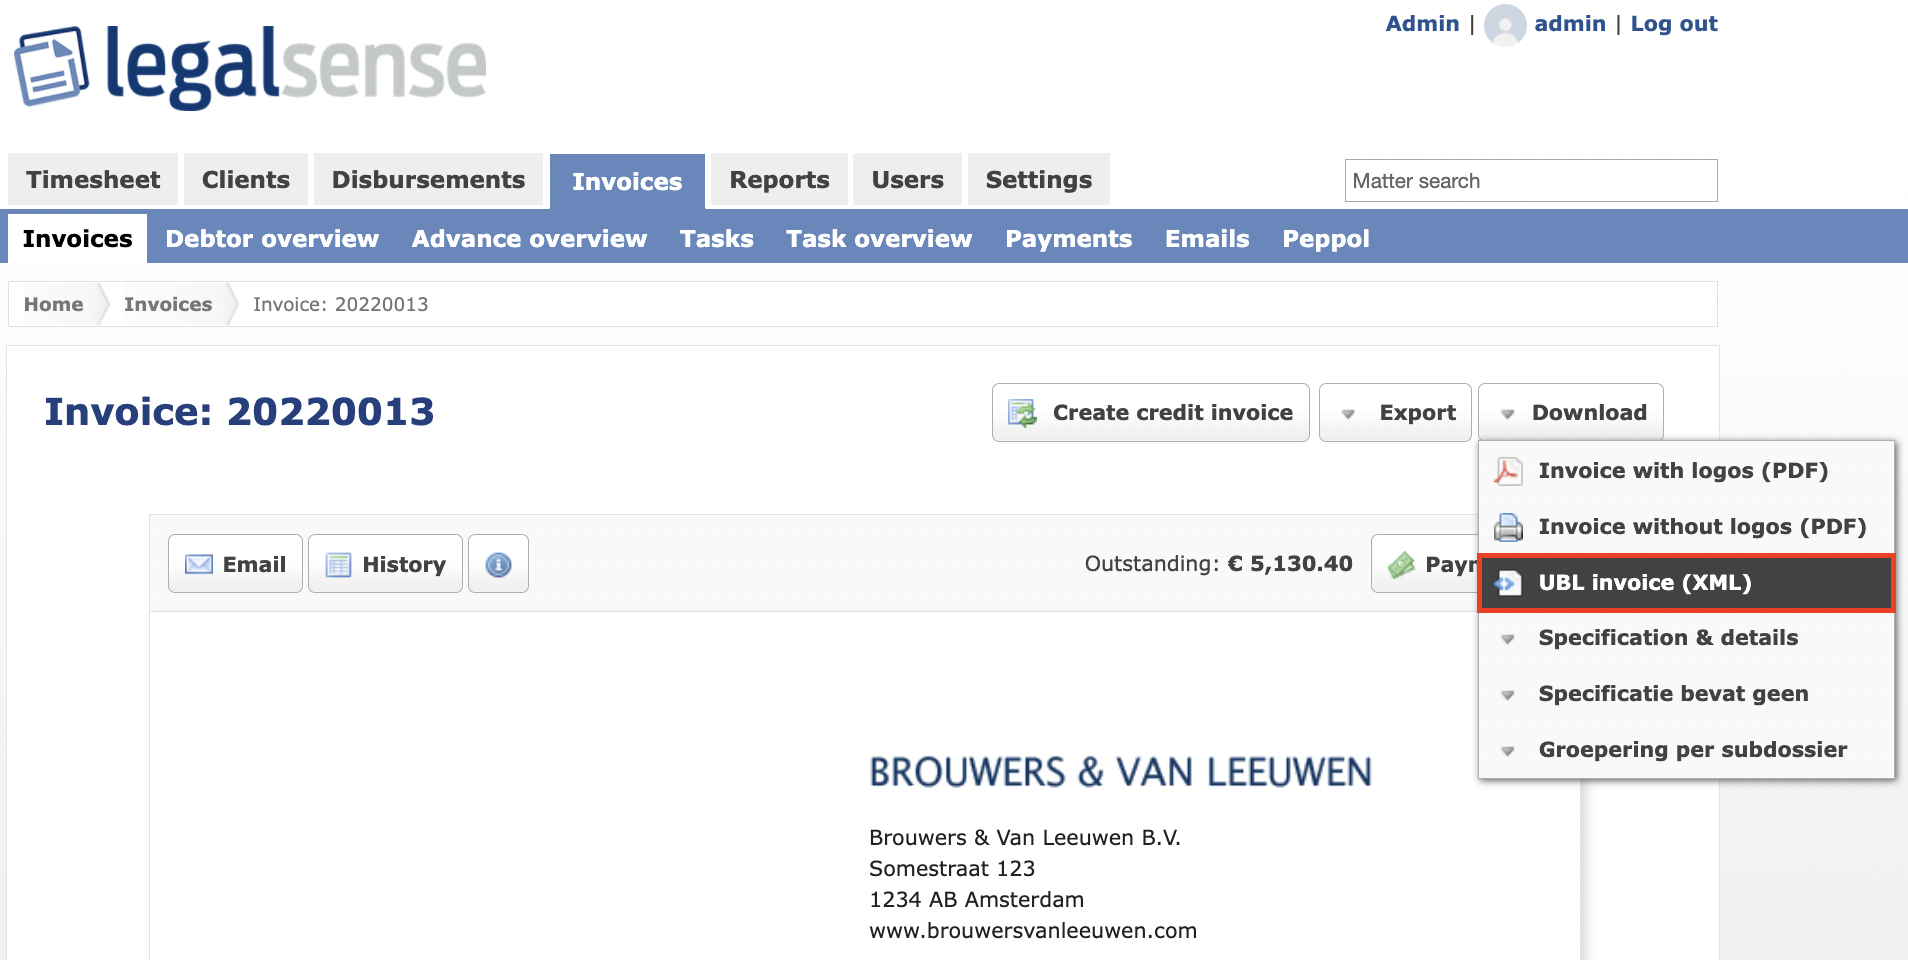Select Invoice without logos (PDF)
1908x960 pixels.
(x=1686, y=527)
